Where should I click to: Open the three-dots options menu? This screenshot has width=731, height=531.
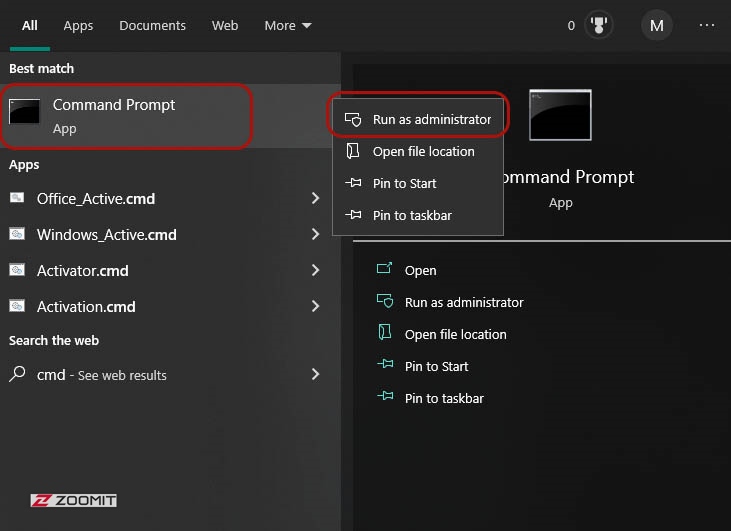[707, 25]
